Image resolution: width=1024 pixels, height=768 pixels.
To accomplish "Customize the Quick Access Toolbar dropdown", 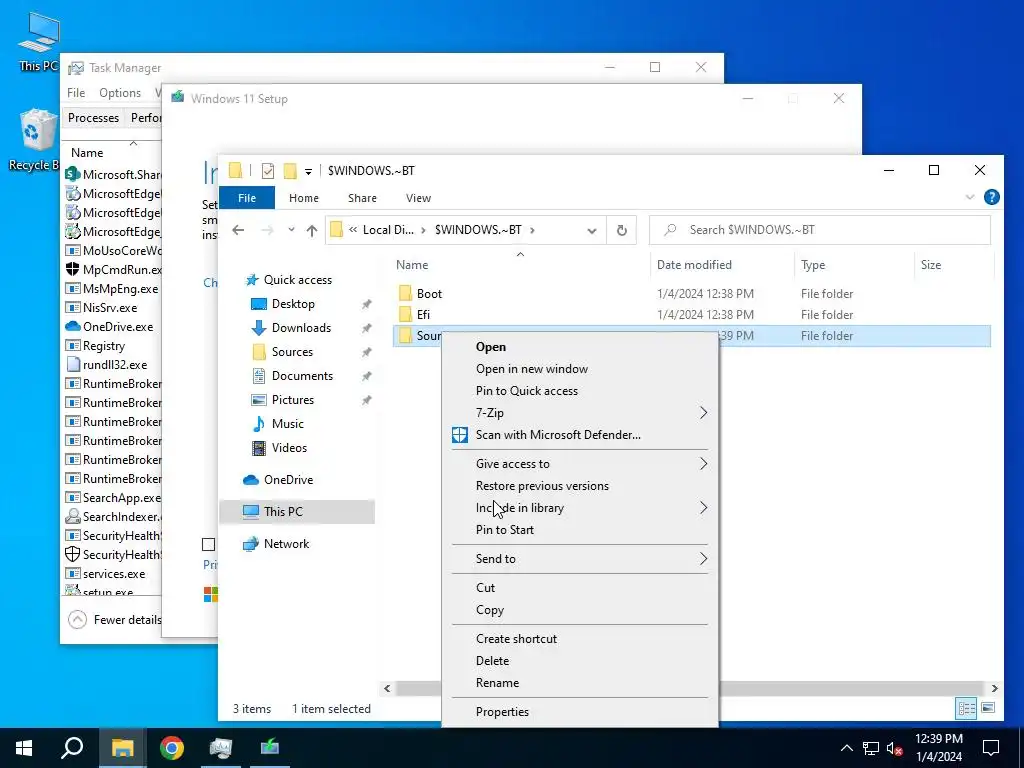I will (308, 172).
